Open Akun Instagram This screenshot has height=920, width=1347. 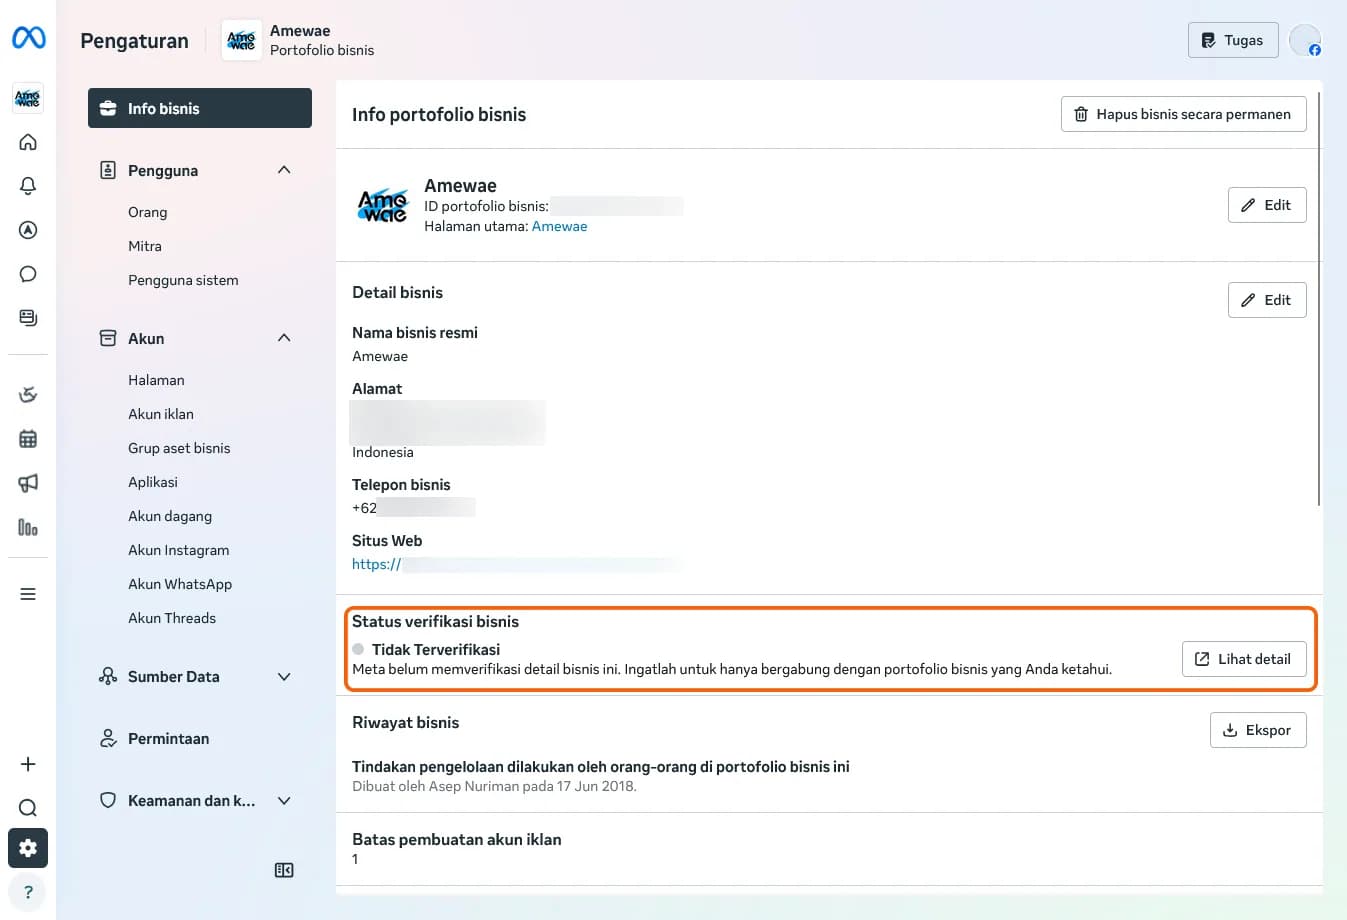(178, 550)
